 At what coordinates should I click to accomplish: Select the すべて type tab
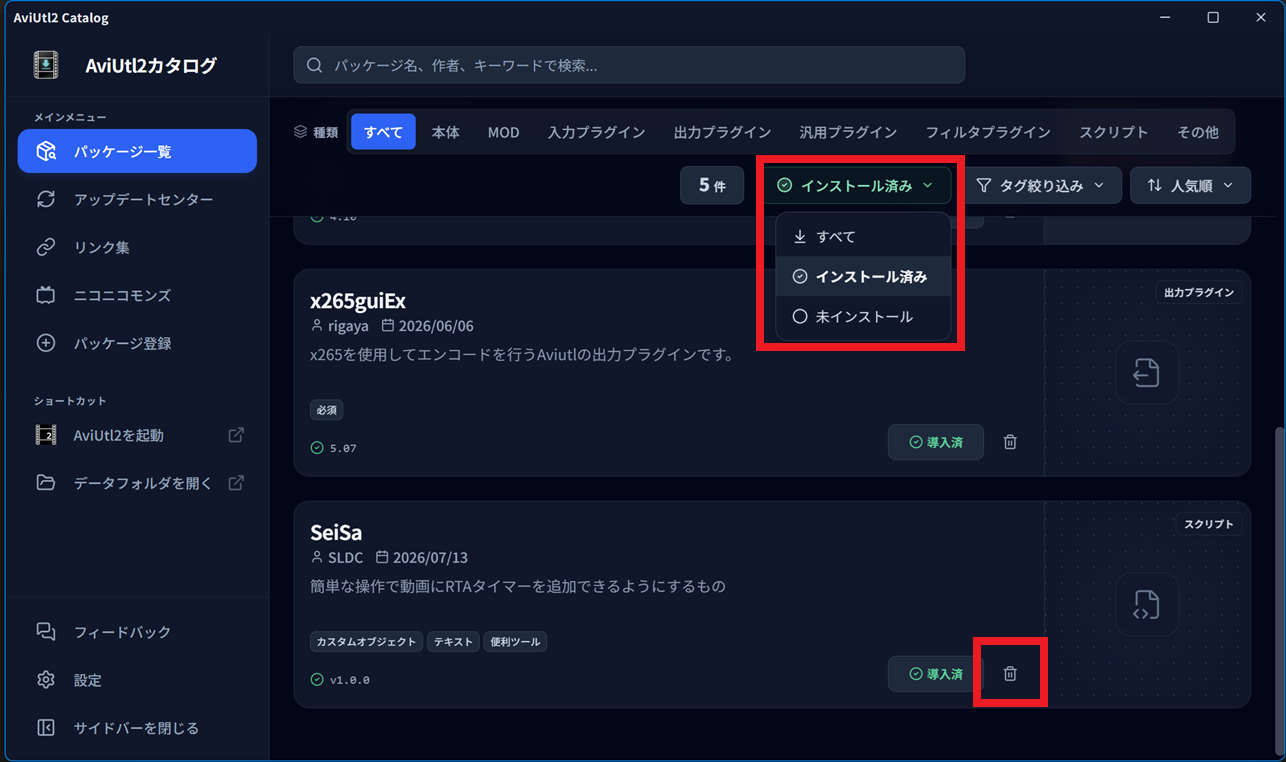(x=383, y=132)
